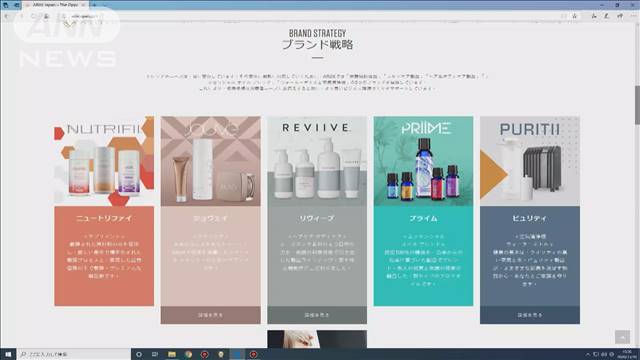Click the Nutrifii product image

pos(104,161)
